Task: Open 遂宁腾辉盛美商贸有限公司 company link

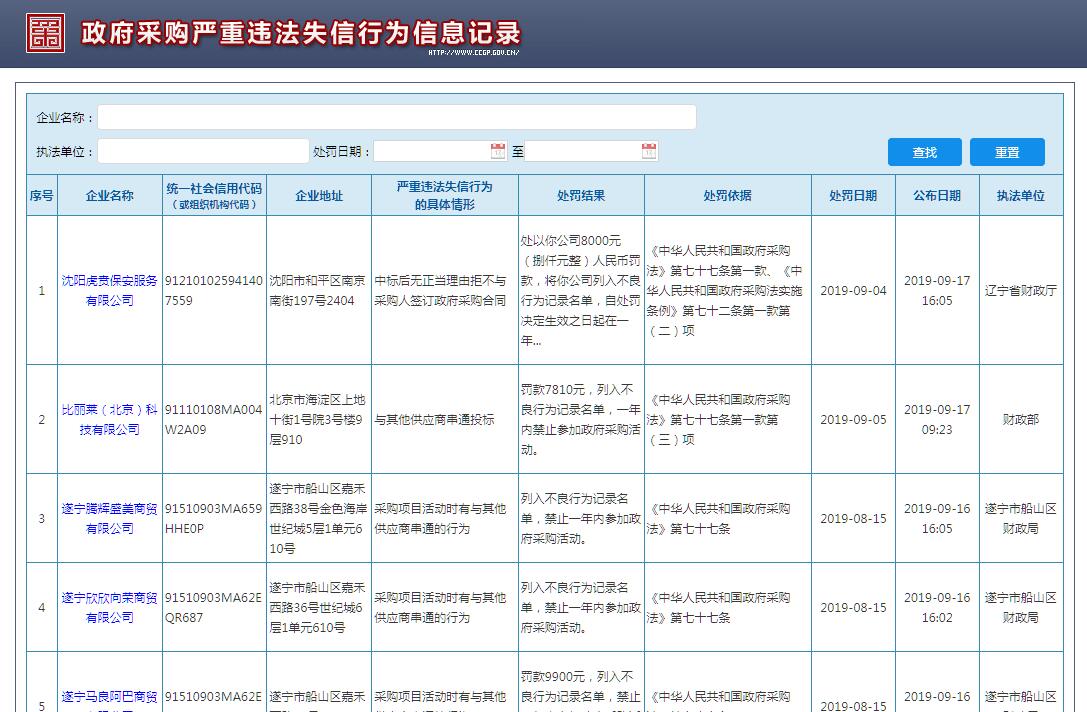Action: (x=109, y=518)
